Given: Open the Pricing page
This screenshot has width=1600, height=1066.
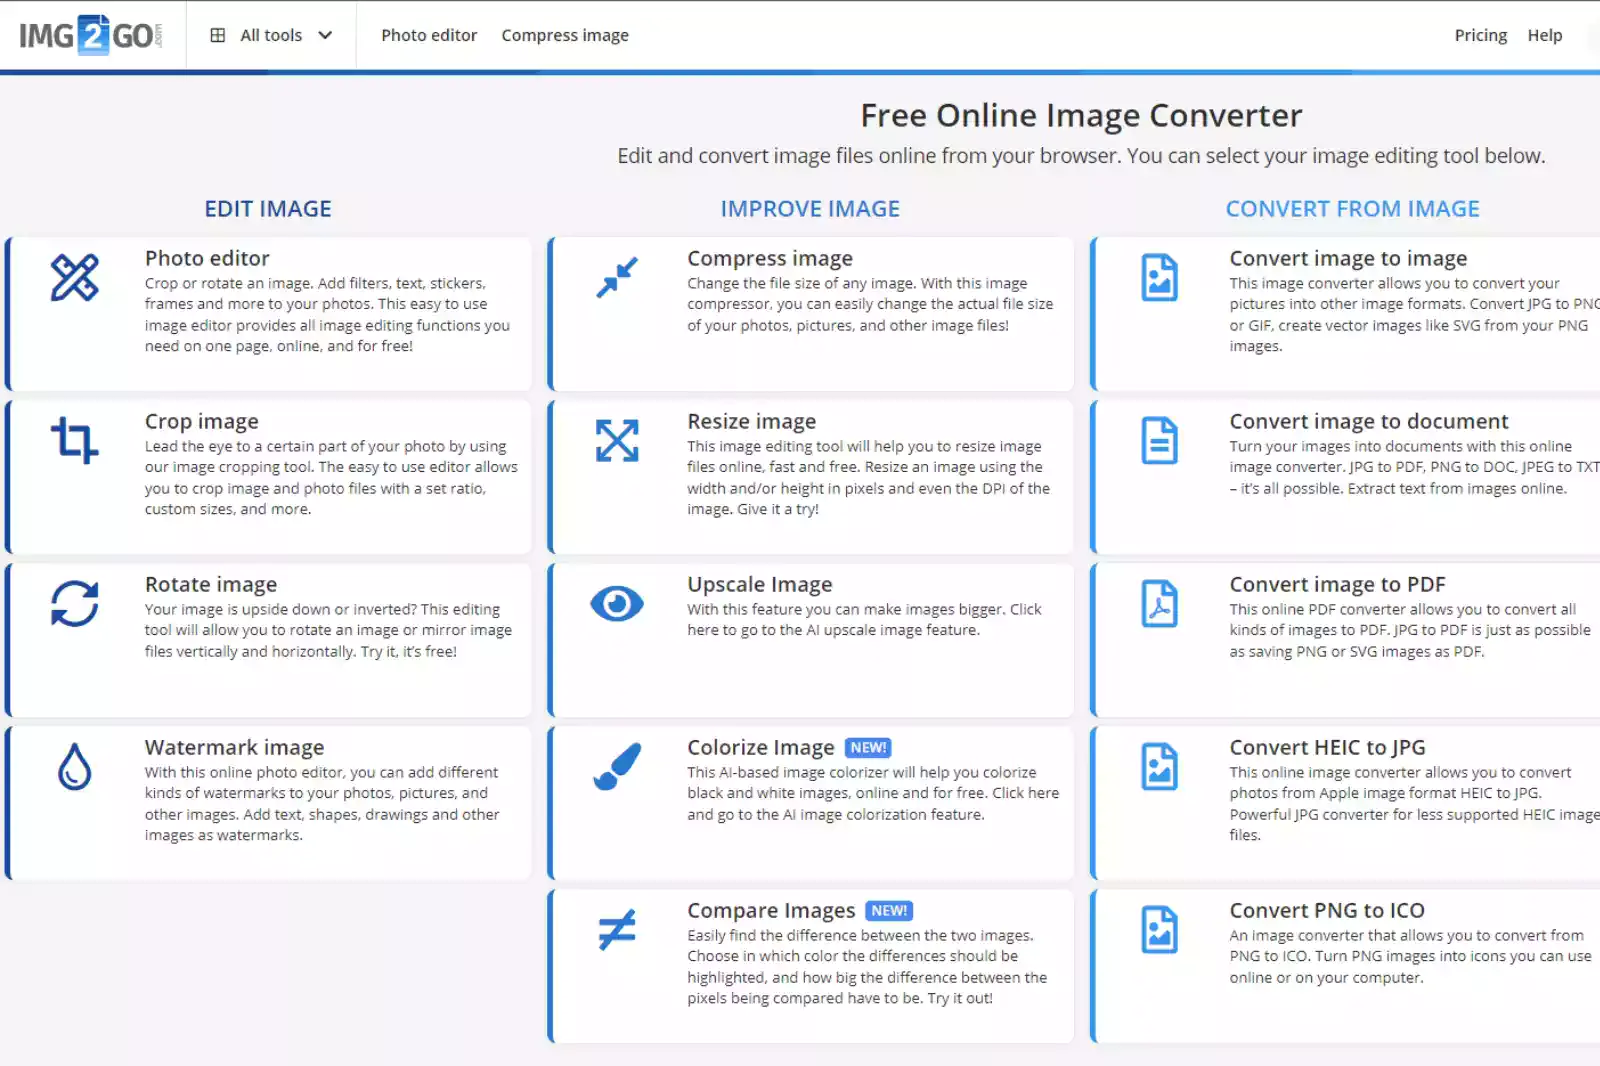Looking at the screenshot, I should pyautogui.click(x=1480, y=35).
